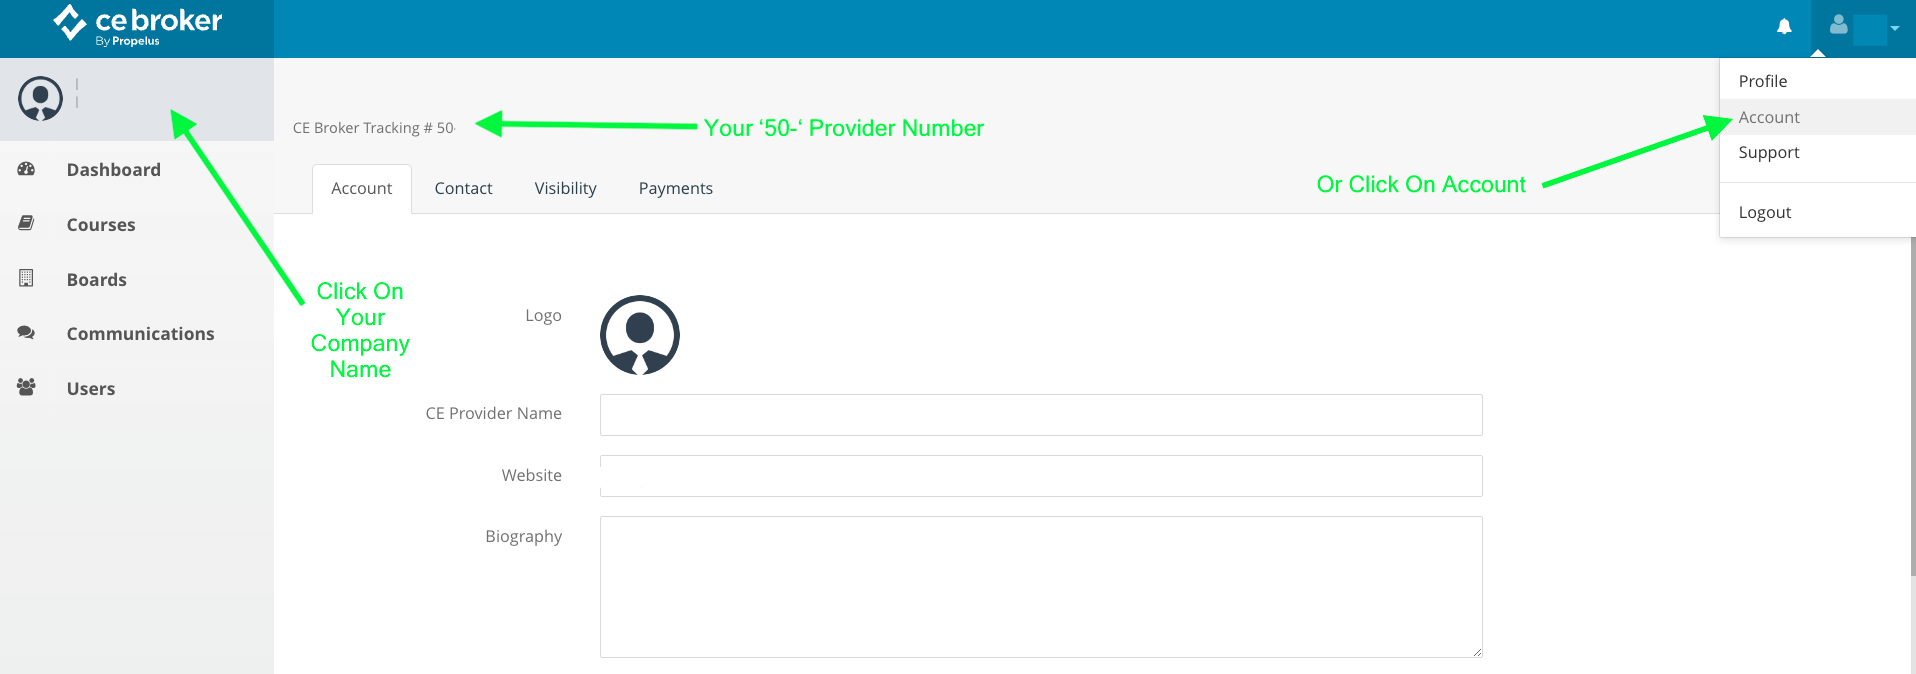Image resolution: width=1916 pixels, height=674 pixels.
Task: Click the Users group icon
Action: click(27, 387)
